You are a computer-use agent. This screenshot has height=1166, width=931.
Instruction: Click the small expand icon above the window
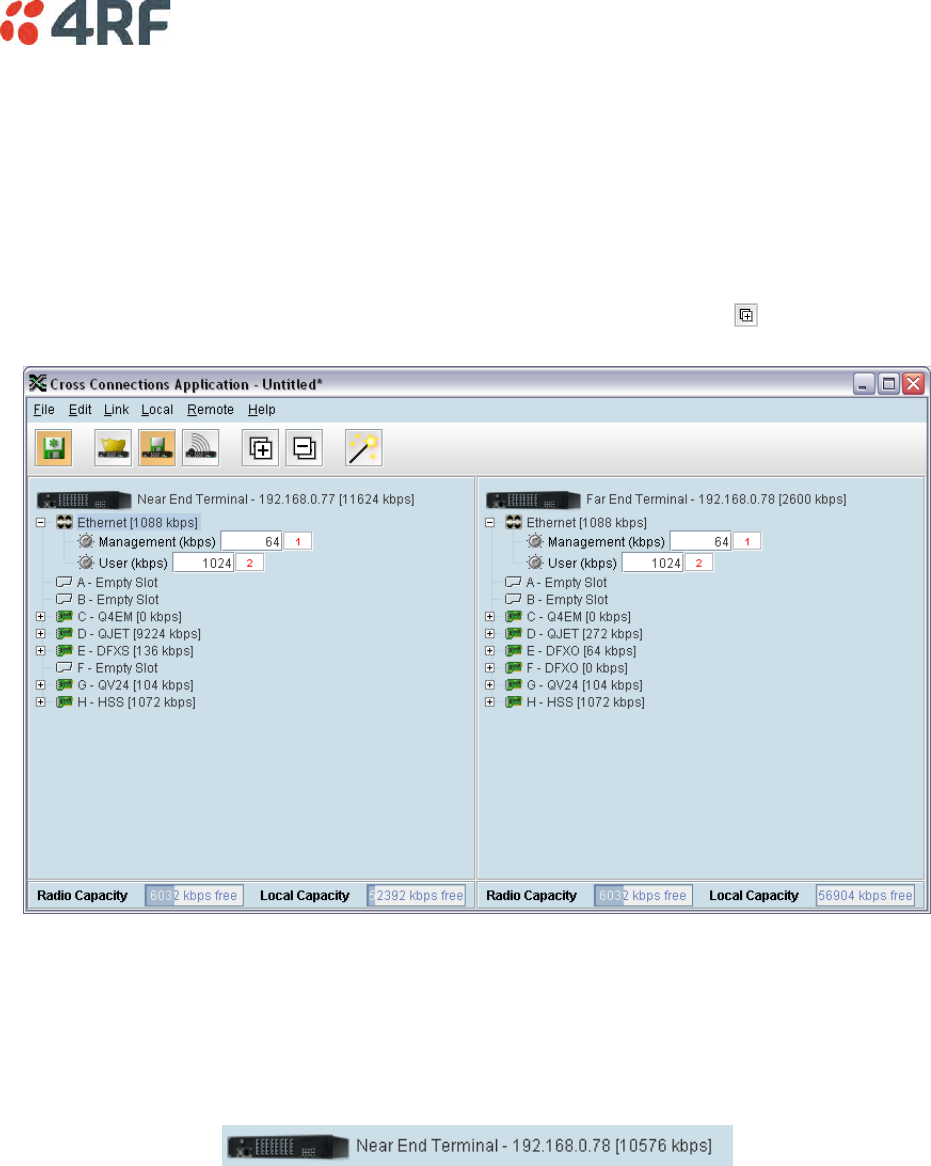pyautogui.click(x=746, y=315)
